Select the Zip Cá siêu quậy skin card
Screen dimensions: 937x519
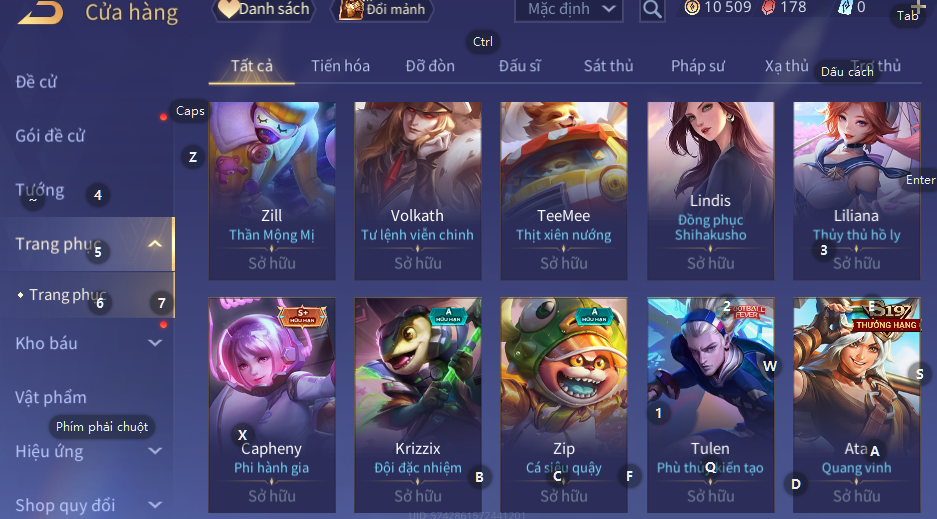click(x=564, y=405)
